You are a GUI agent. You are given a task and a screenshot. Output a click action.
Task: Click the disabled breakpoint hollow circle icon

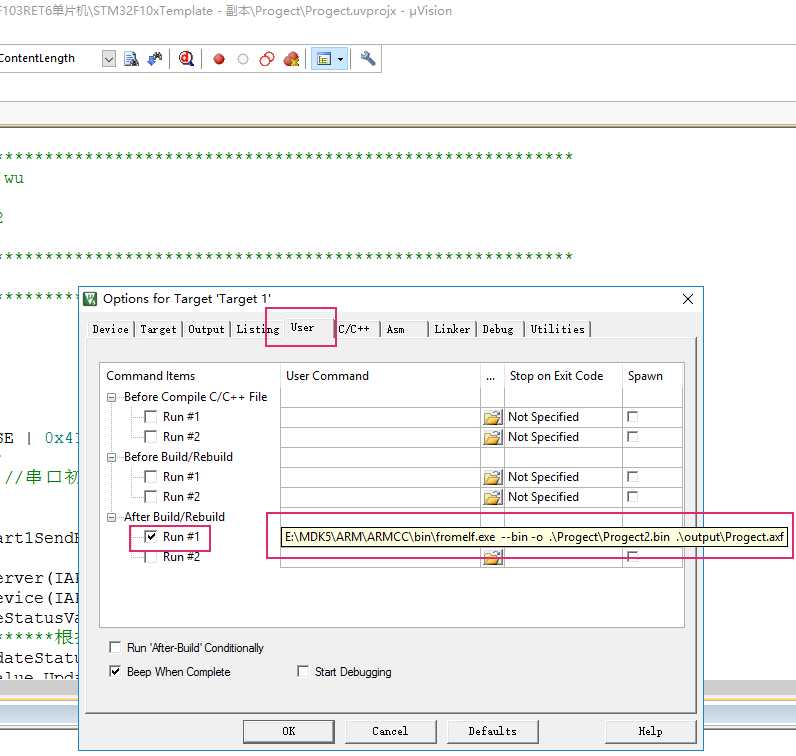point(243,59)
